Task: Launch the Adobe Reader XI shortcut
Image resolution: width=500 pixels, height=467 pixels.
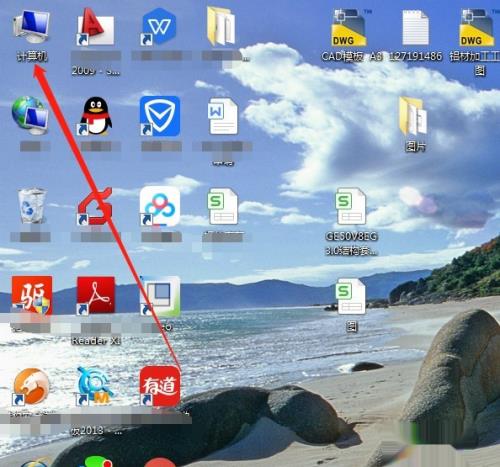Action: point(96,295)
